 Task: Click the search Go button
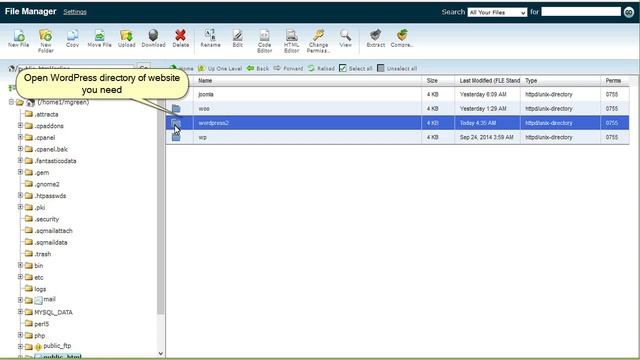629,12
